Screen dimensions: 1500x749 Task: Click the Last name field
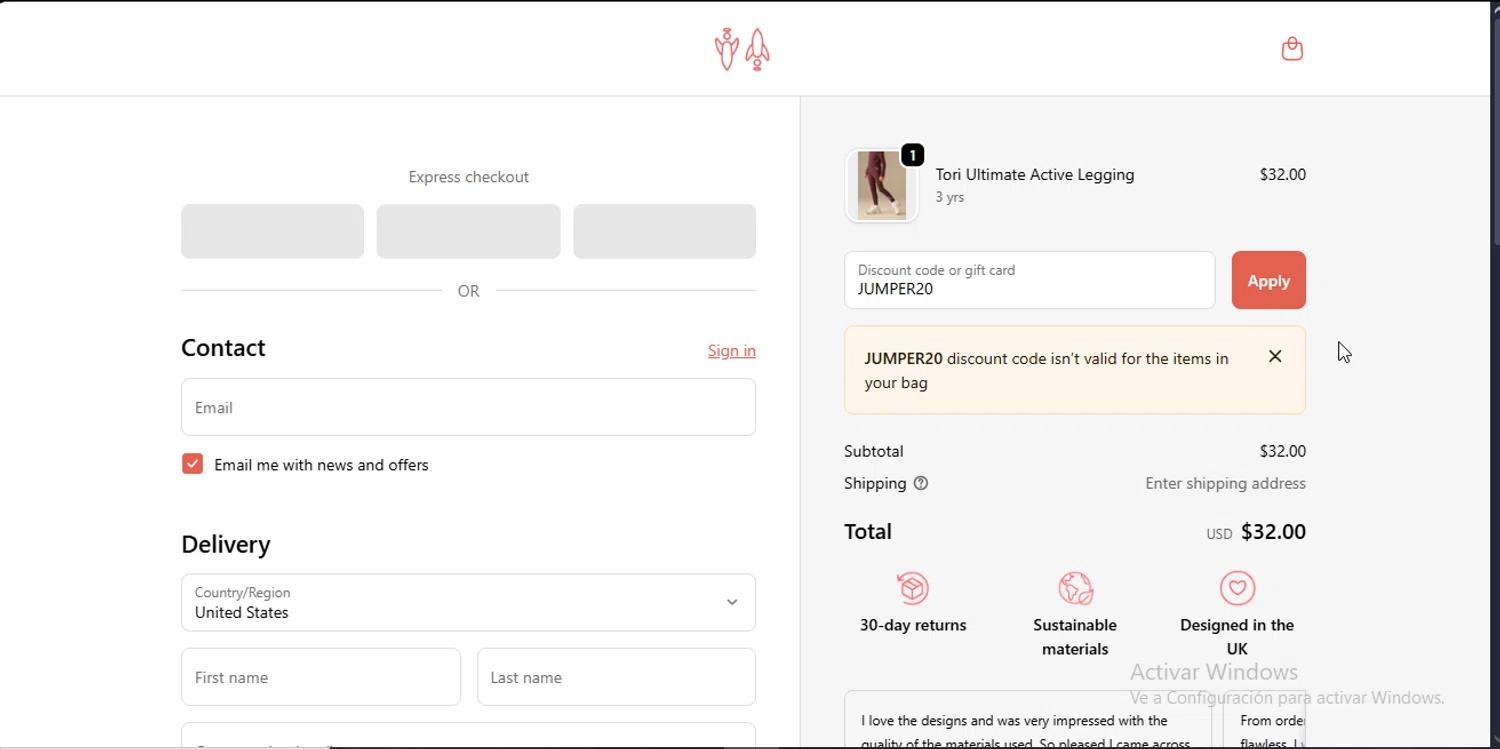click(616, 677)
